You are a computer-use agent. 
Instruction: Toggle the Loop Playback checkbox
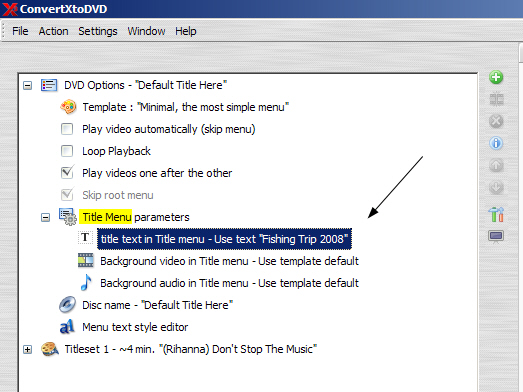(x=67, y=151)
